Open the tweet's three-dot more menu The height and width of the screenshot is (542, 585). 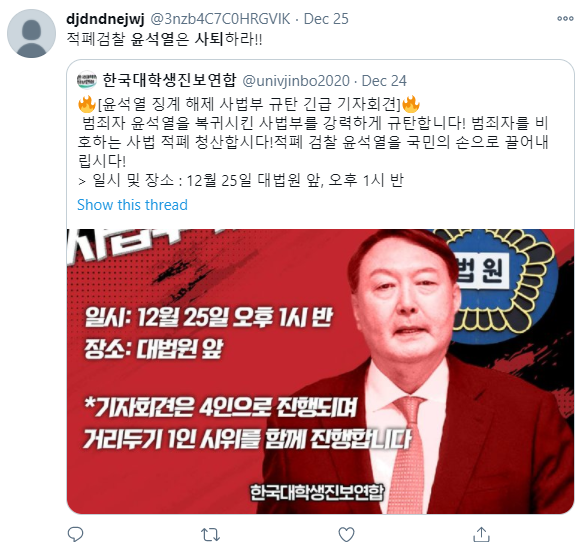tap(565, 18)
